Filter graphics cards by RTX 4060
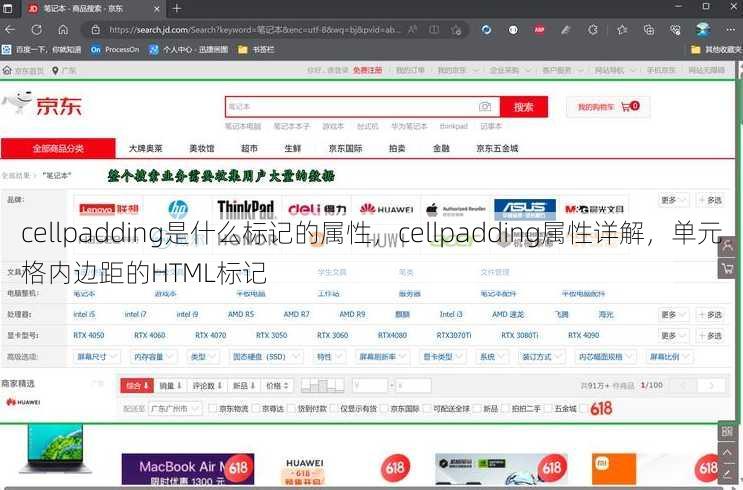The image size is (743, 490). click(x=149, y=335)
